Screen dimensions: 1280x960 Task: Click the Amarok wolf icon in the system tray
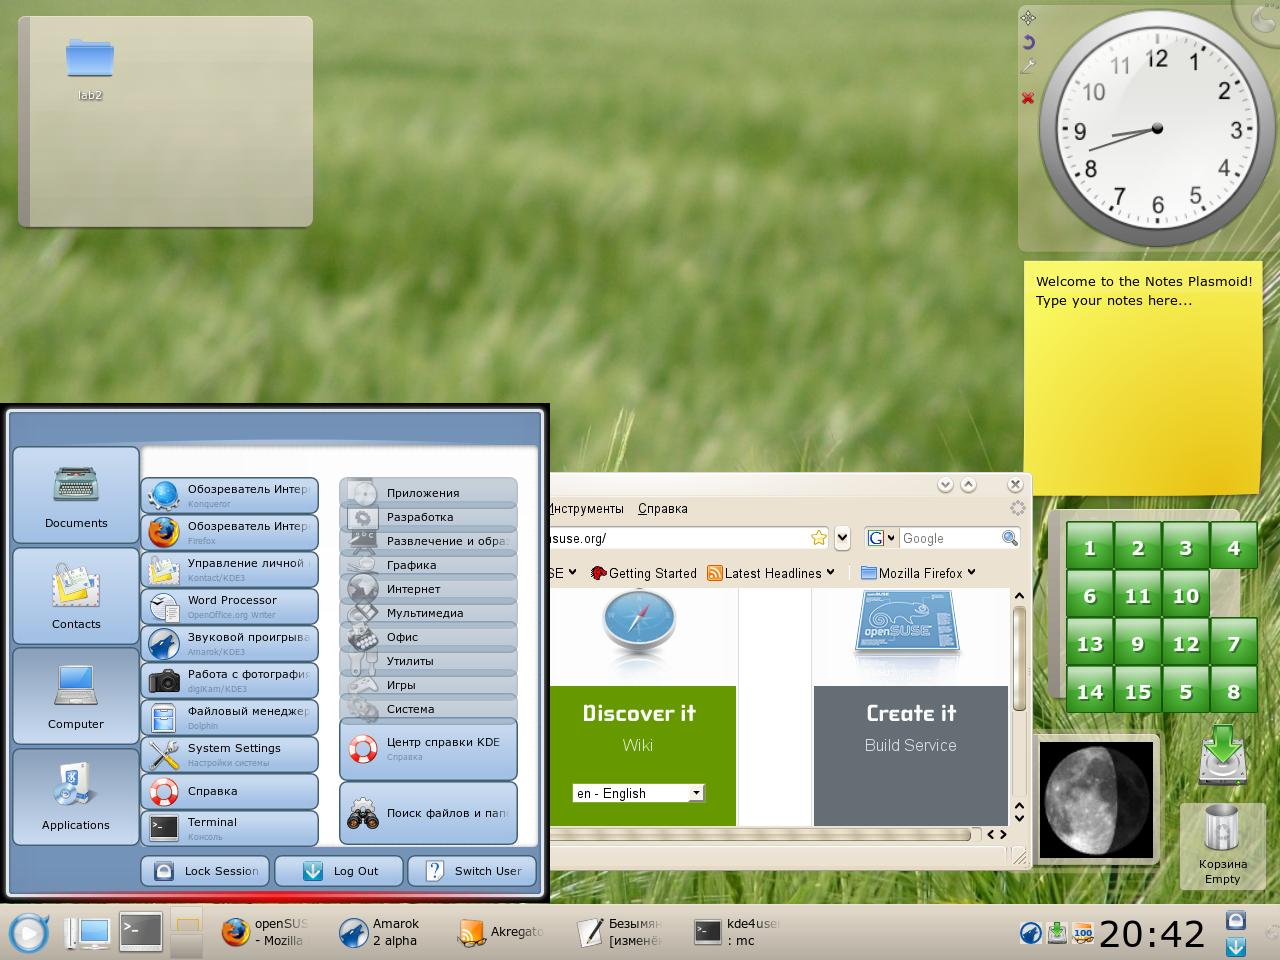click(x=1030, y=933)
